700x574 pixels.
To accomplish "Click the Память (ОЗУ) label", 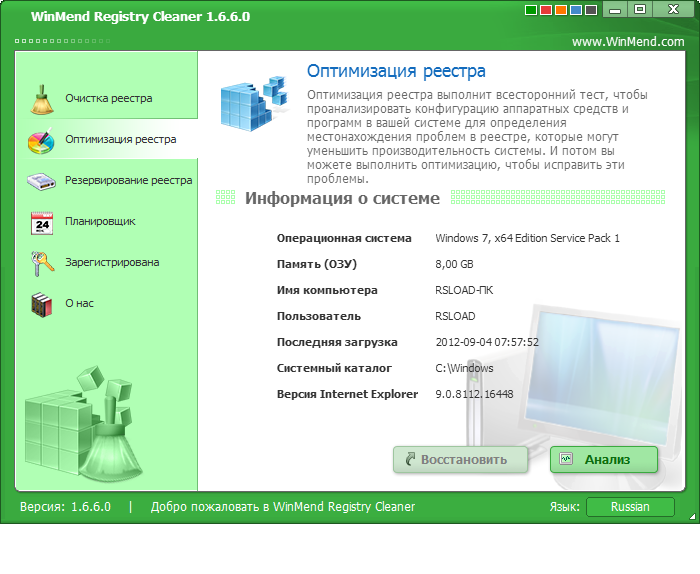I will pos(317,264).
